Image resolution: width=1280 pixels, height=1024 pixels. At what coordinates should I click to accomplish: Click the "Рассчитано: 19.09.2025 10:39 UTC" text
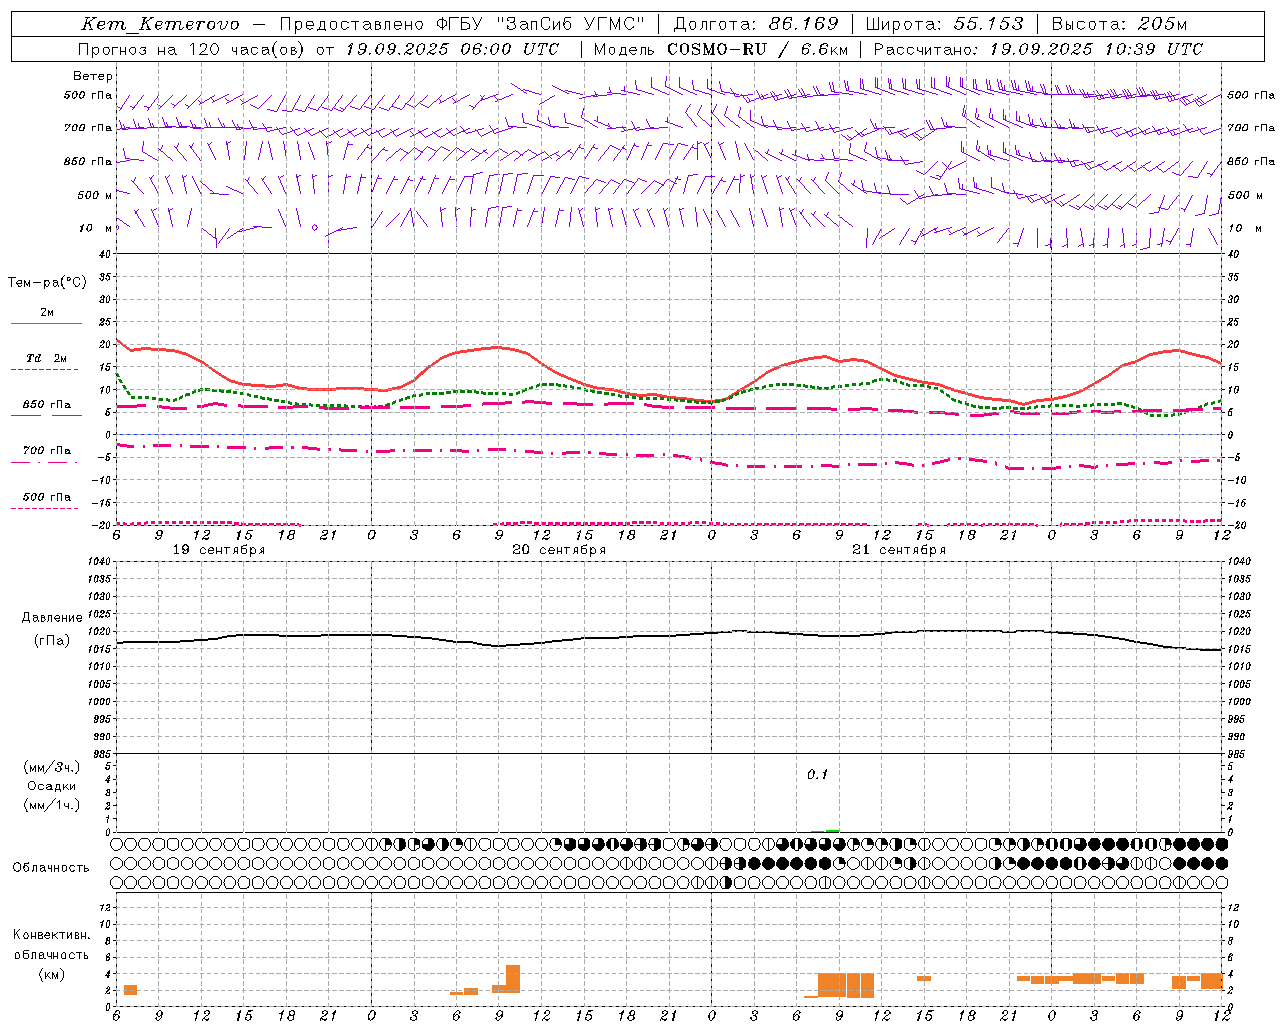point(1038,49)
